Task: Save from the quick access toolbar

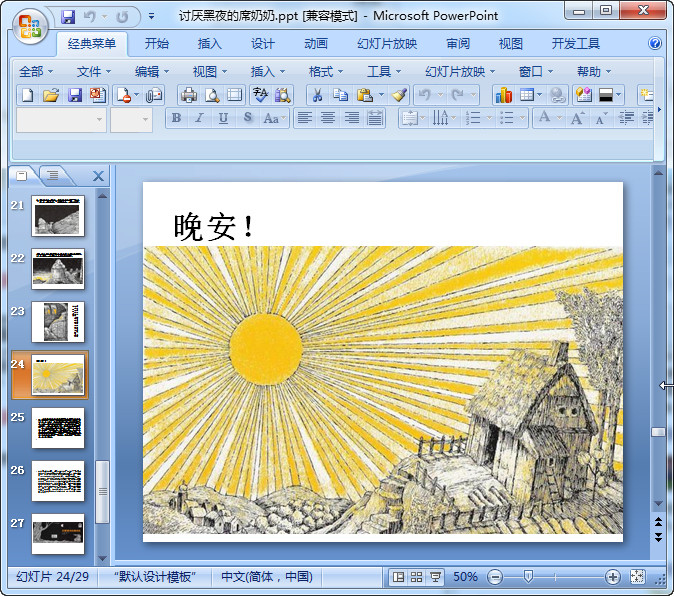Action: point(68,17)
